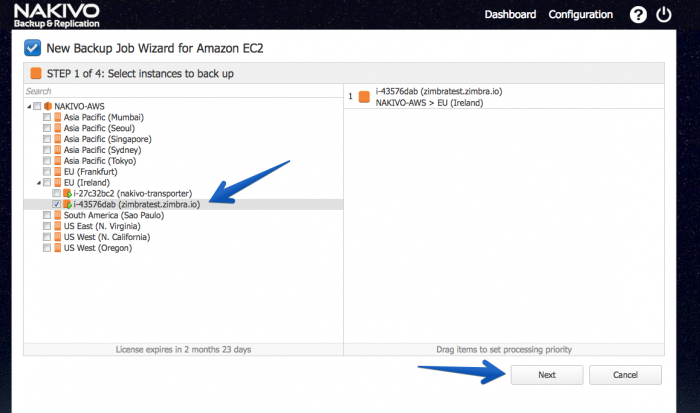The height and width of the screenshot is (413, 700).
Task: Check the i-27c32bc2 nakivo-transporter checkbox
Action: (56, 193)
